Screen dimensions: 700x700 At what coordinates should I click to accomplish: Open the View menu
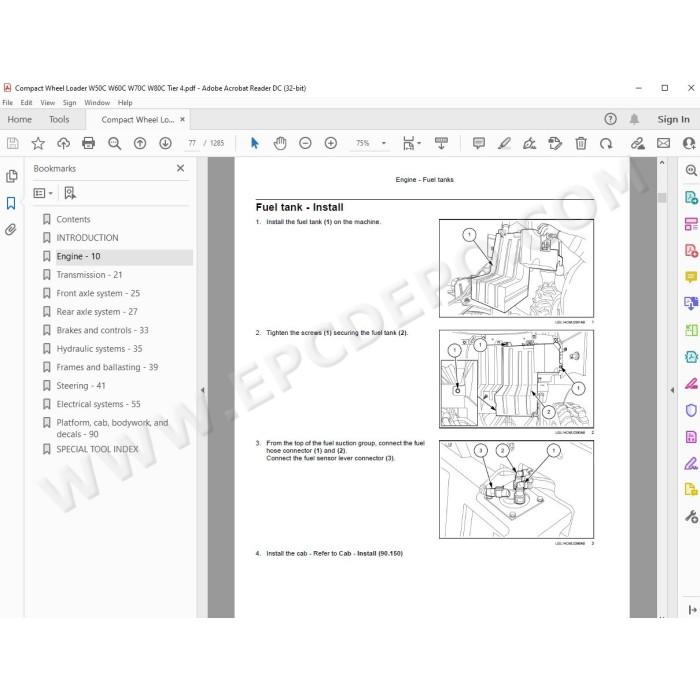[47, 103]
